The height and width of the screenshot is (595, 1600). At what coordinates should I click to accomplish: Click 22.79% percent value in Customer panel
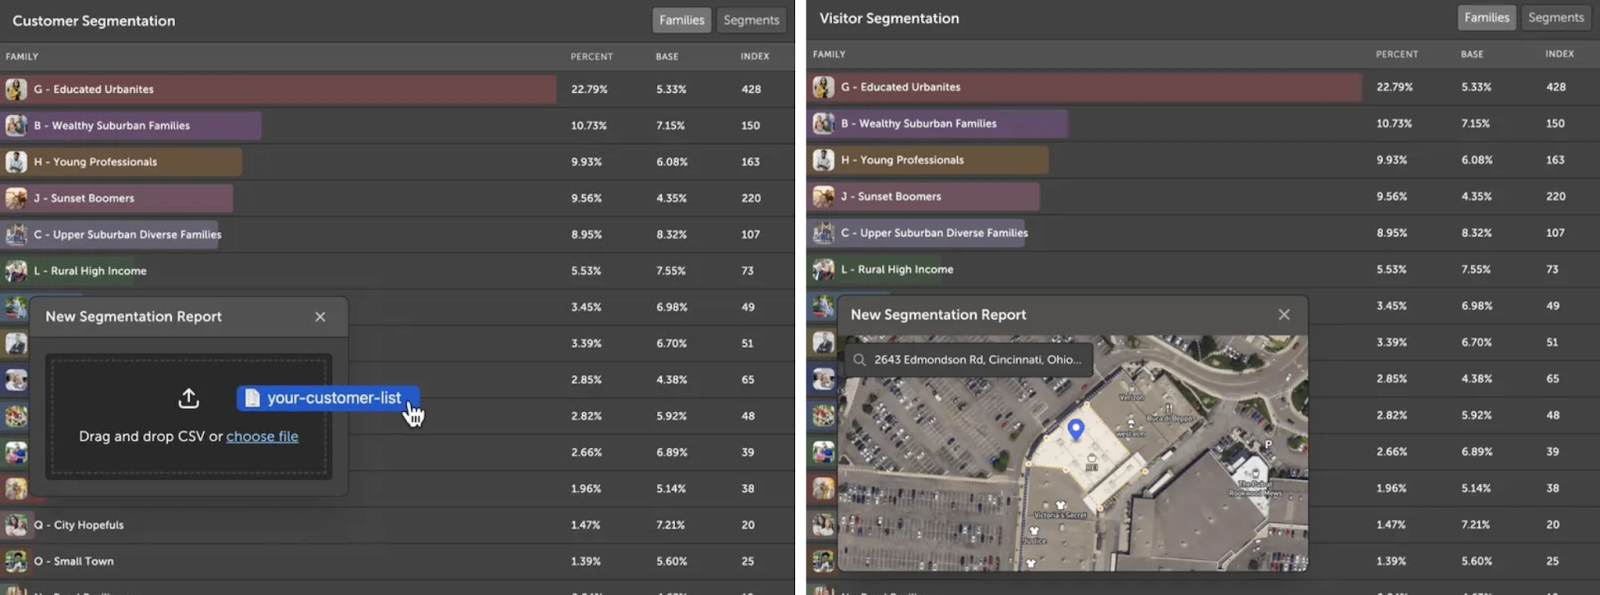pyautogui.click(x=589, y=89)
